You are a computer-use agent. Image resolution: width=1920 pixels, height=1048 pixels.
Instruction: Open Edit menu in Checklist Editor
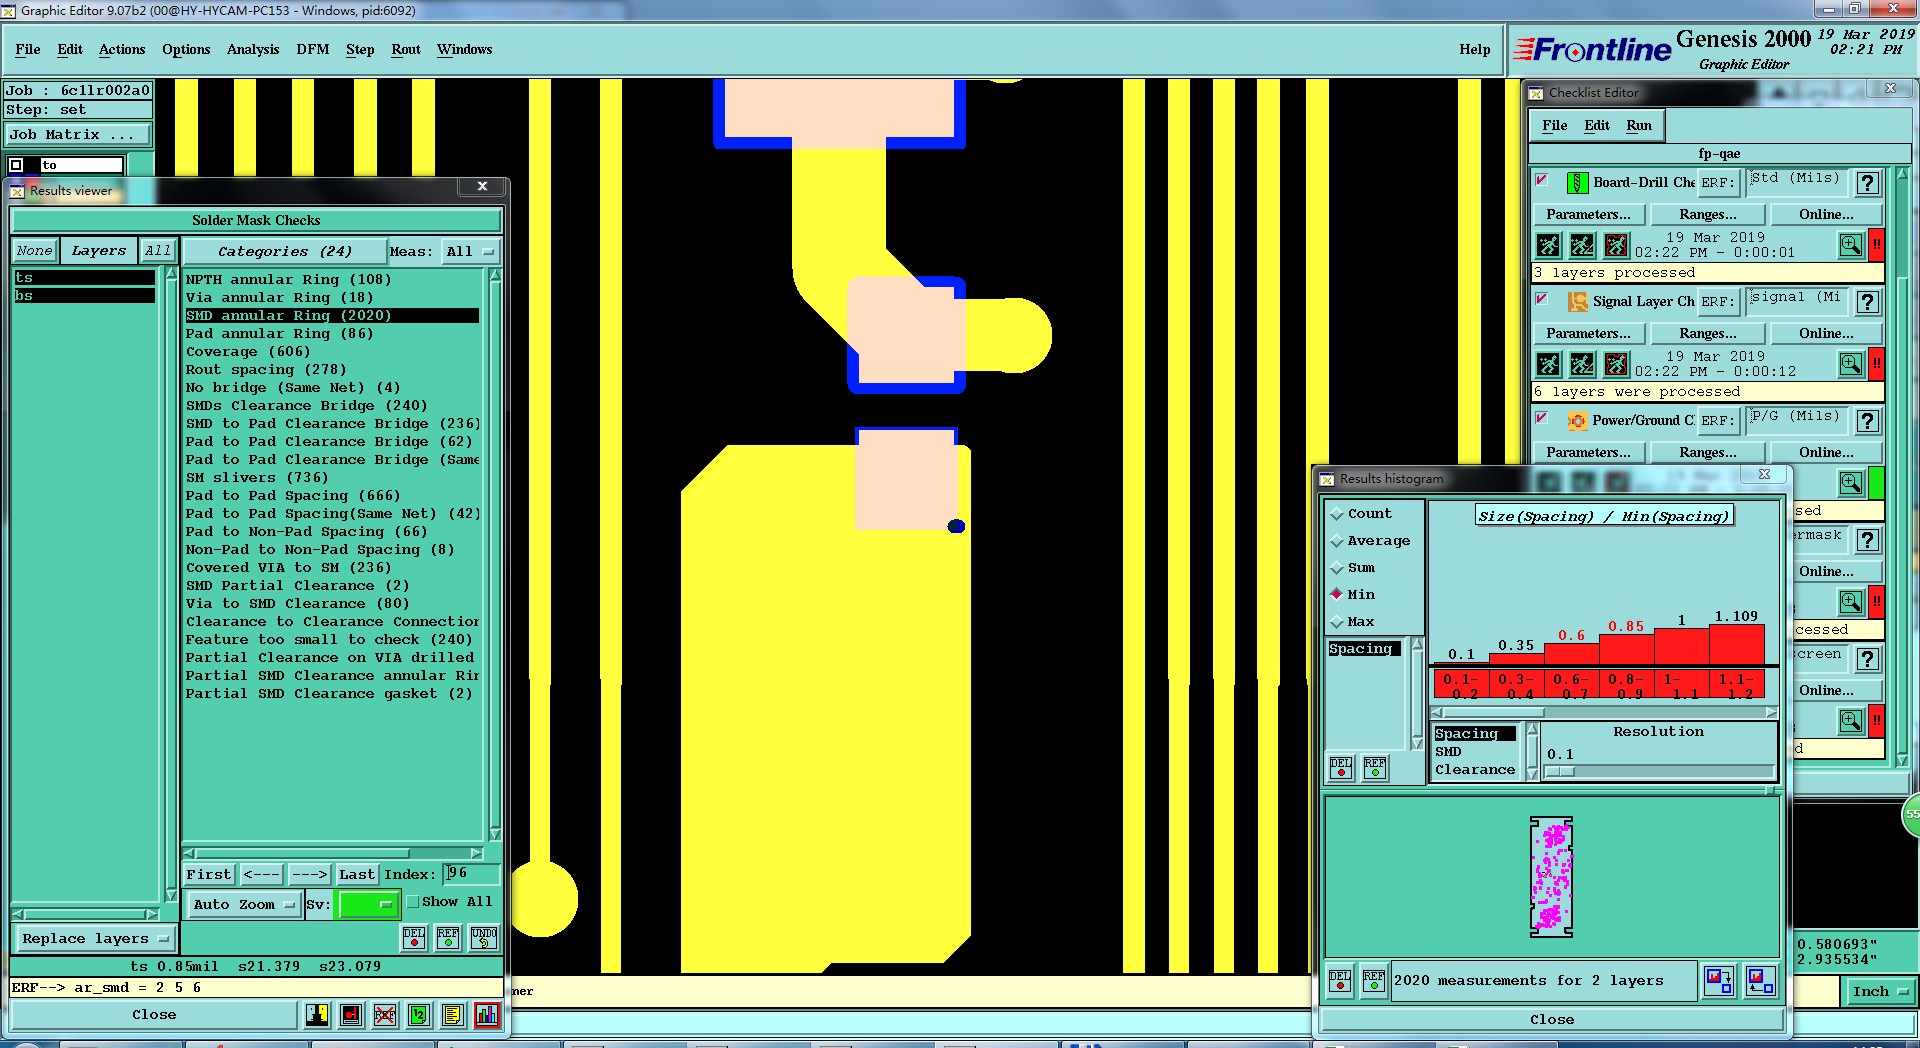click(x=1597, y=126)
